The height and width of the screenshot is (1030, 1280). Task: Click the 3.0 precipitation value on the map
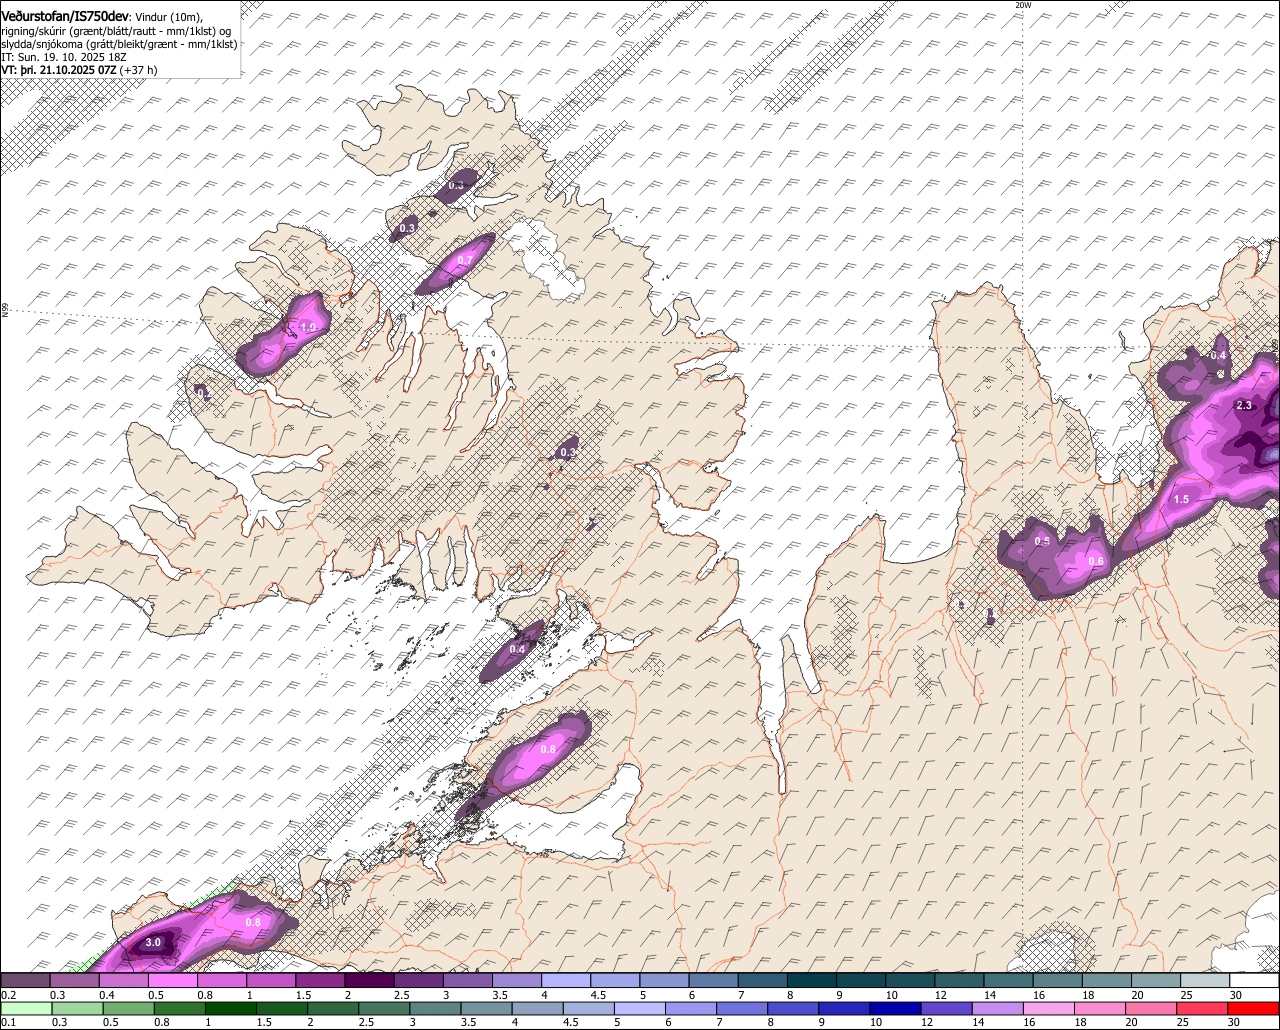pyautogui.click(x=153, y=943)
